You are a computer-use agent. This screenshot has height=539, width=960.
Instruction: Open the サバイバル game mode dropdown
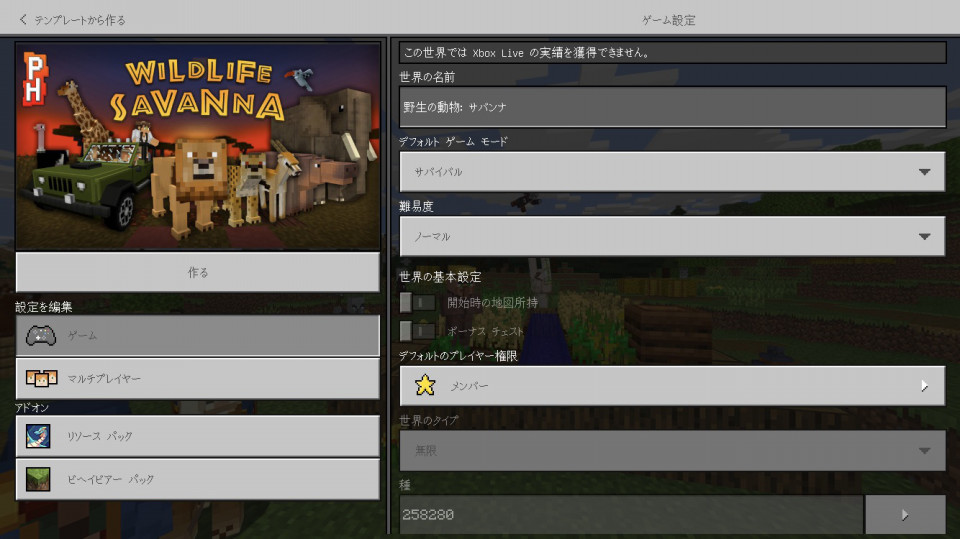click(672, 172)
